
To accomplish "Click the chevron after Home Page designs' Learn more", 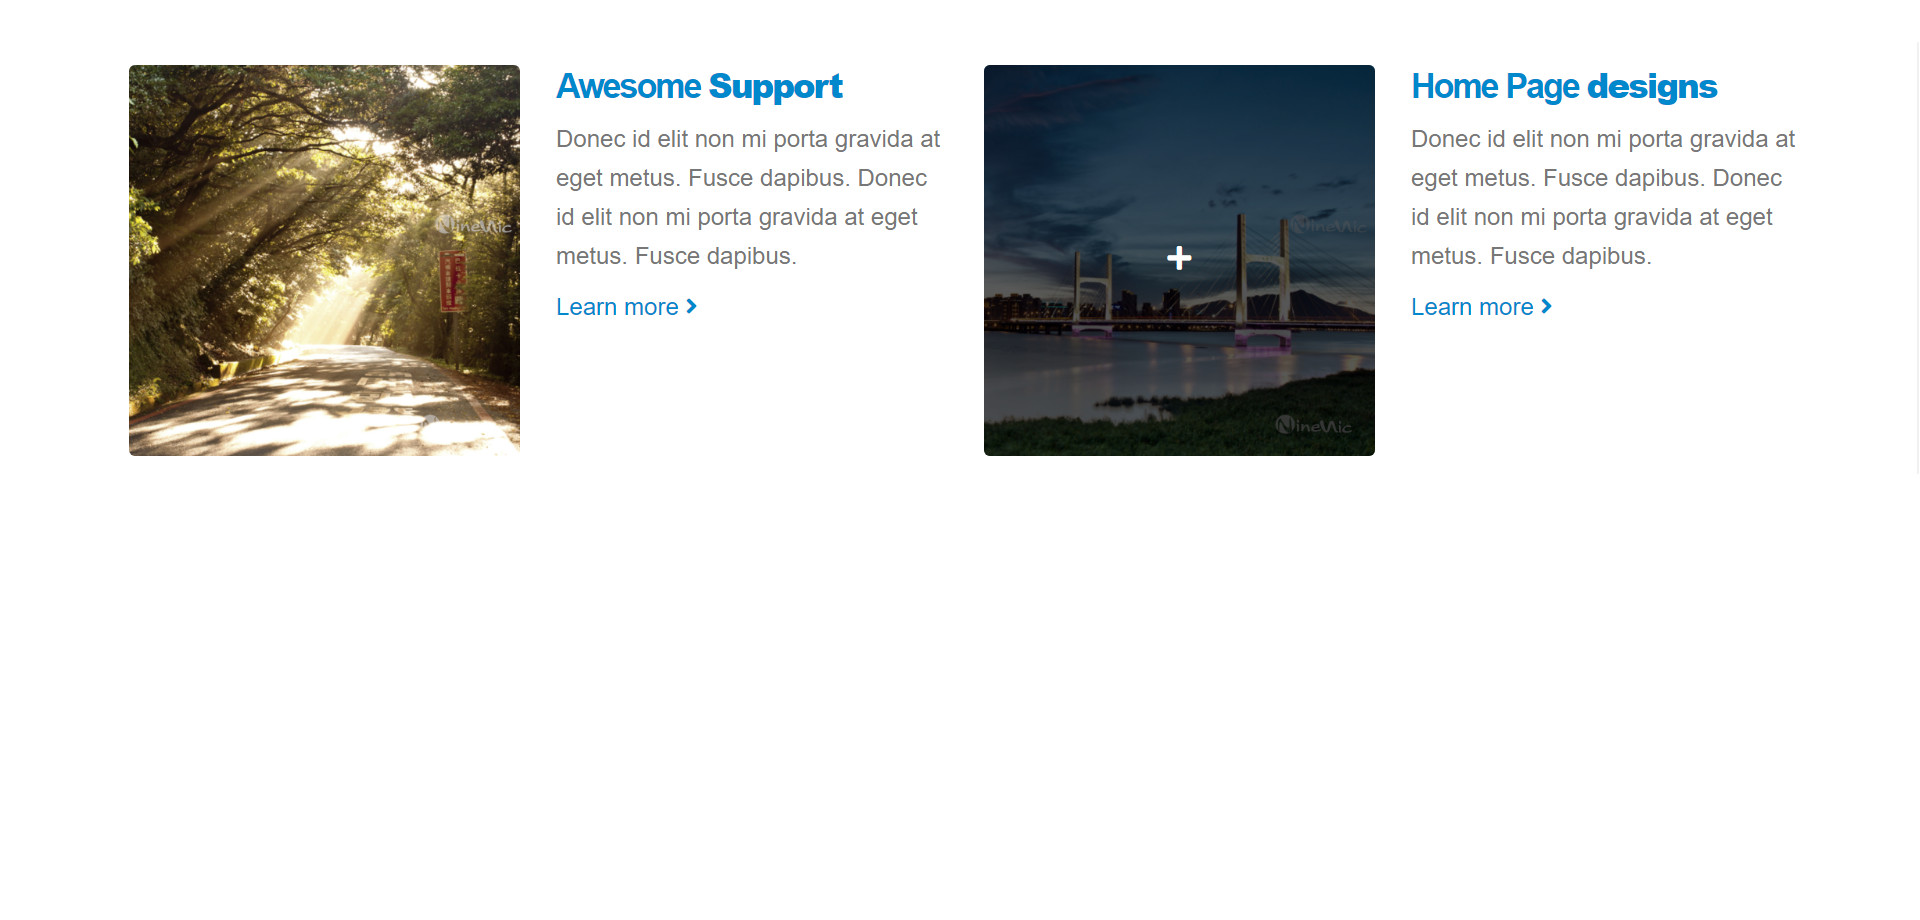I will coord(1546,307).
